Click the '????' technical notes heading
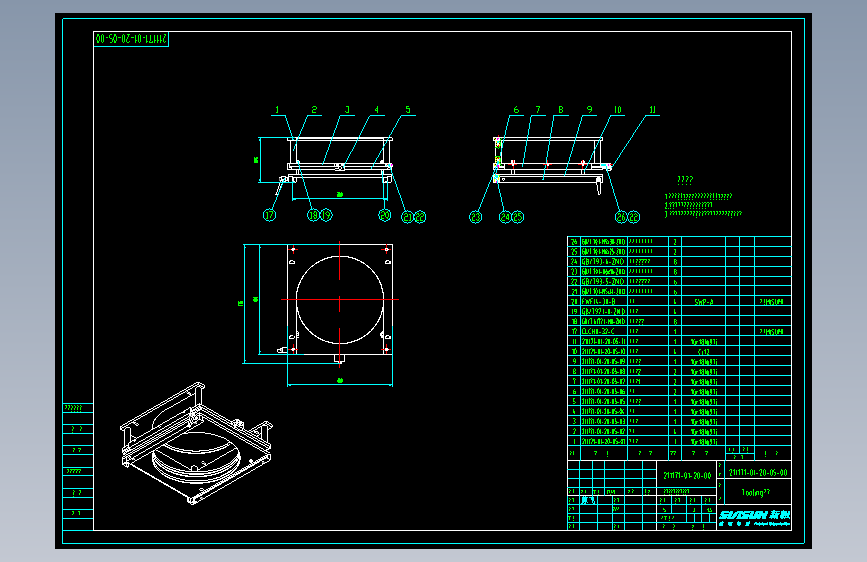The width and height of the screenshot is (867, 562). (685, 180)
